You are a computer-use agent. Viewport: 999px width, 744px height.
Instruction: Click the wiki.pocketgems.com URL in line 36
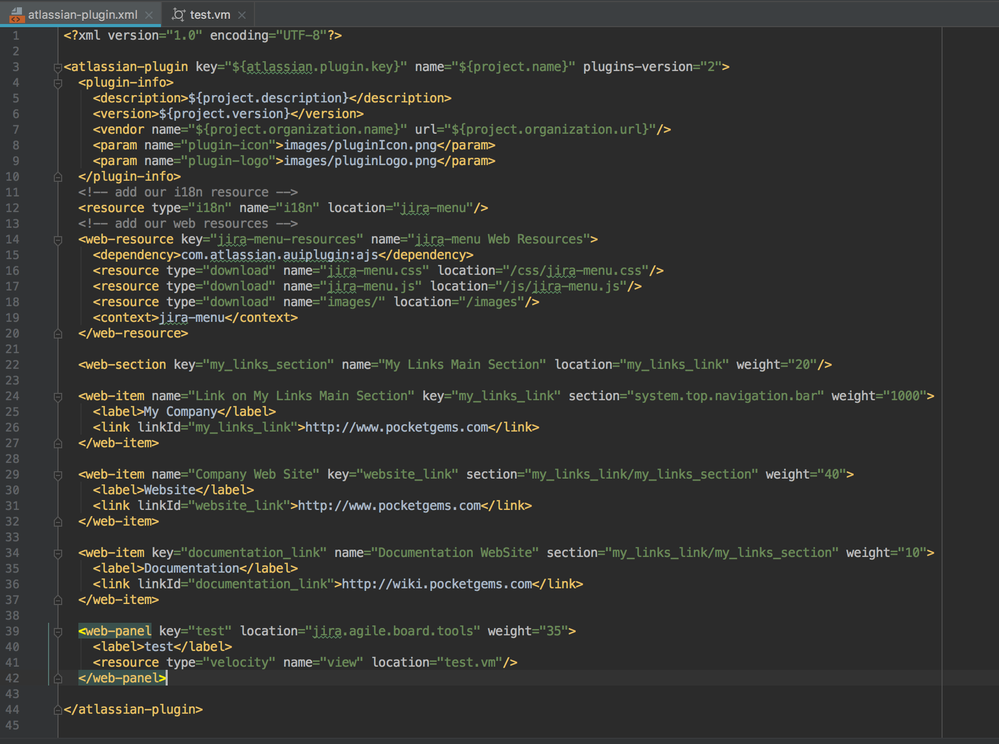coord(436,584)
